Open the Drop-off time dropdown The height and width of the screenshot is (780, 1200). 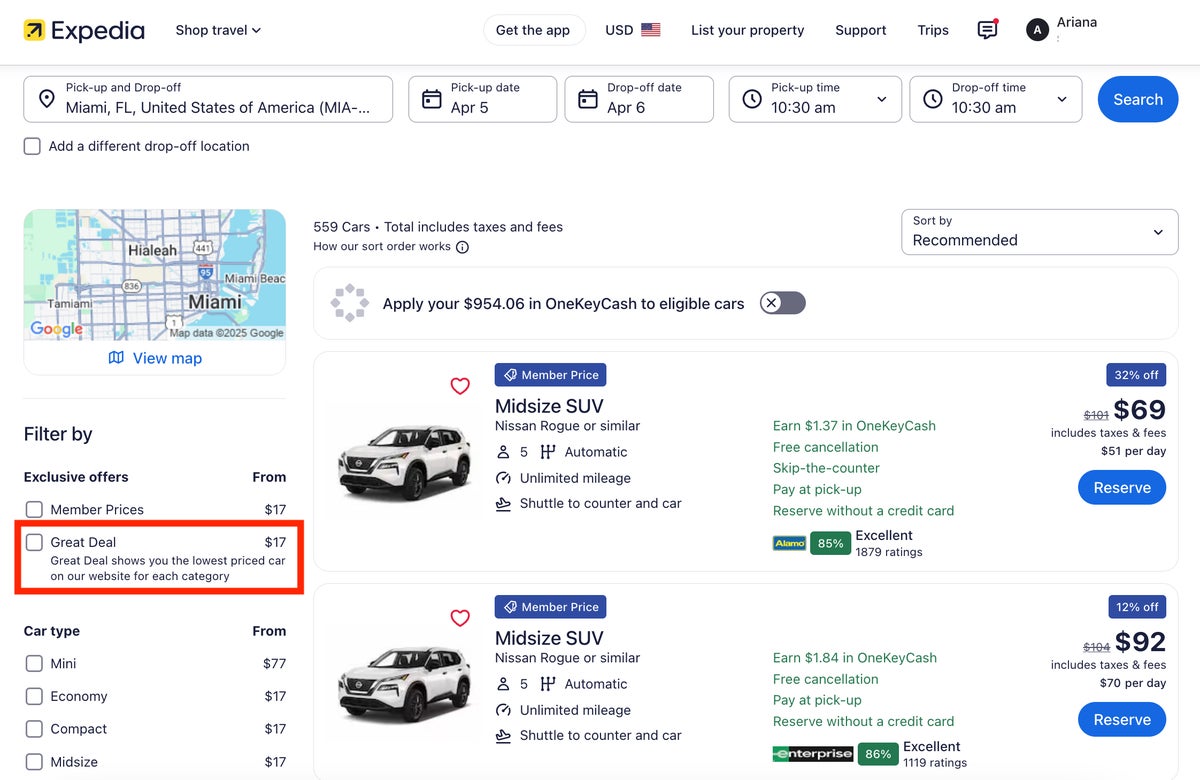(996, 99)
